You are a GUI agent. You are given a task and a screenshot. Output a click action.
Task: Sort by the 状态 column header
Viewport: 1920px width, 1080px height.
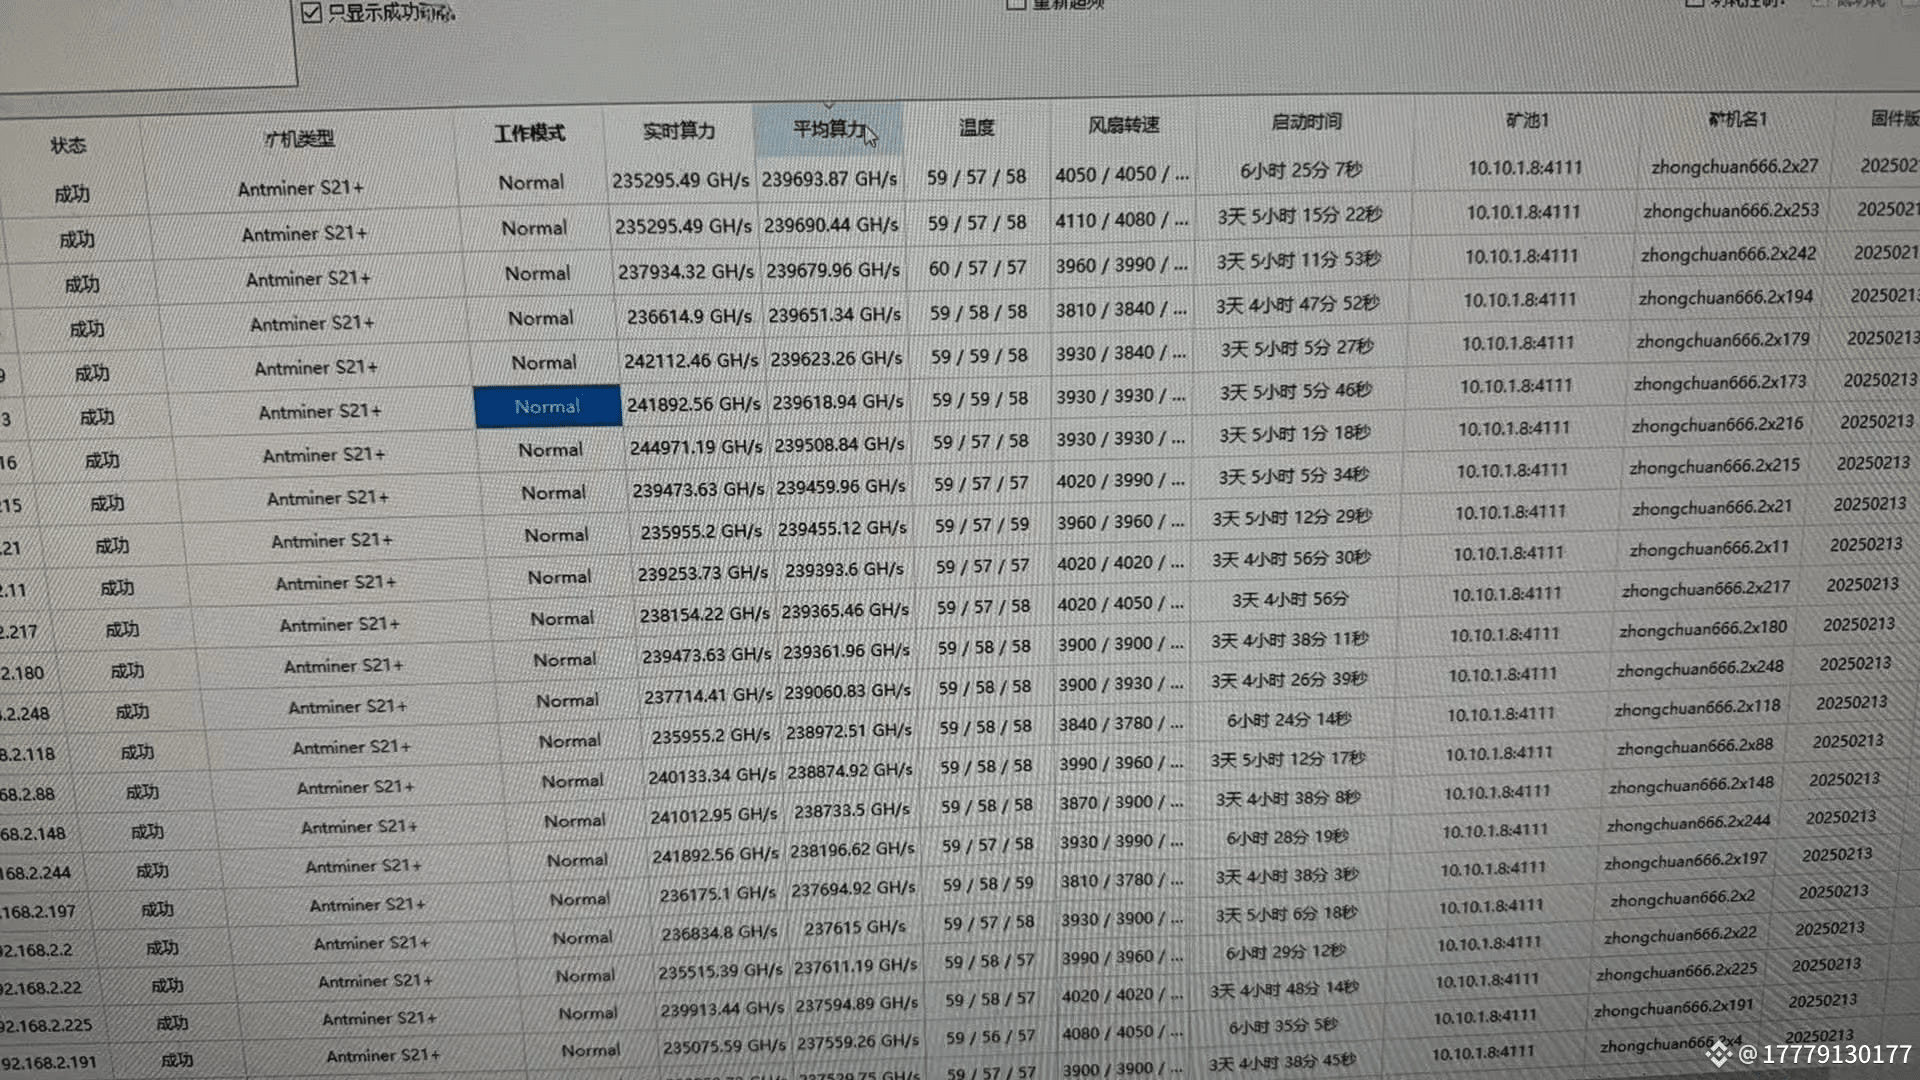(68, 146)
